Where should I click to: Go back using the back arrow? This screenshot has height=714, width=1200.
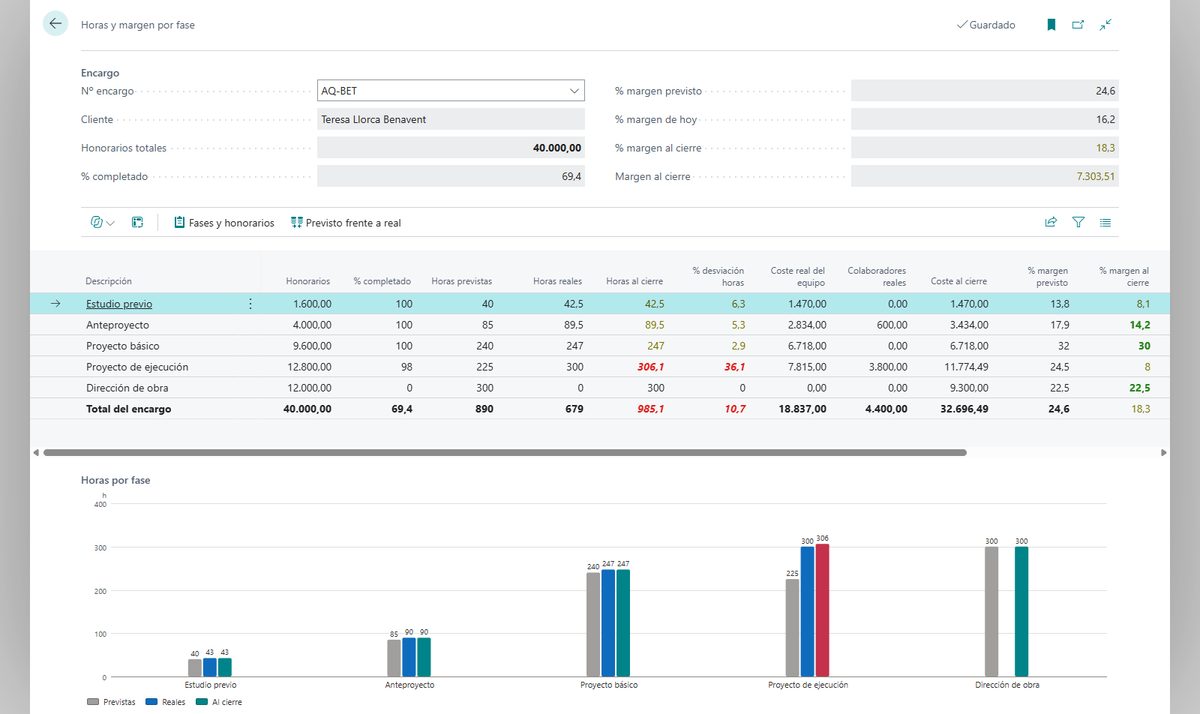(55, 24)
